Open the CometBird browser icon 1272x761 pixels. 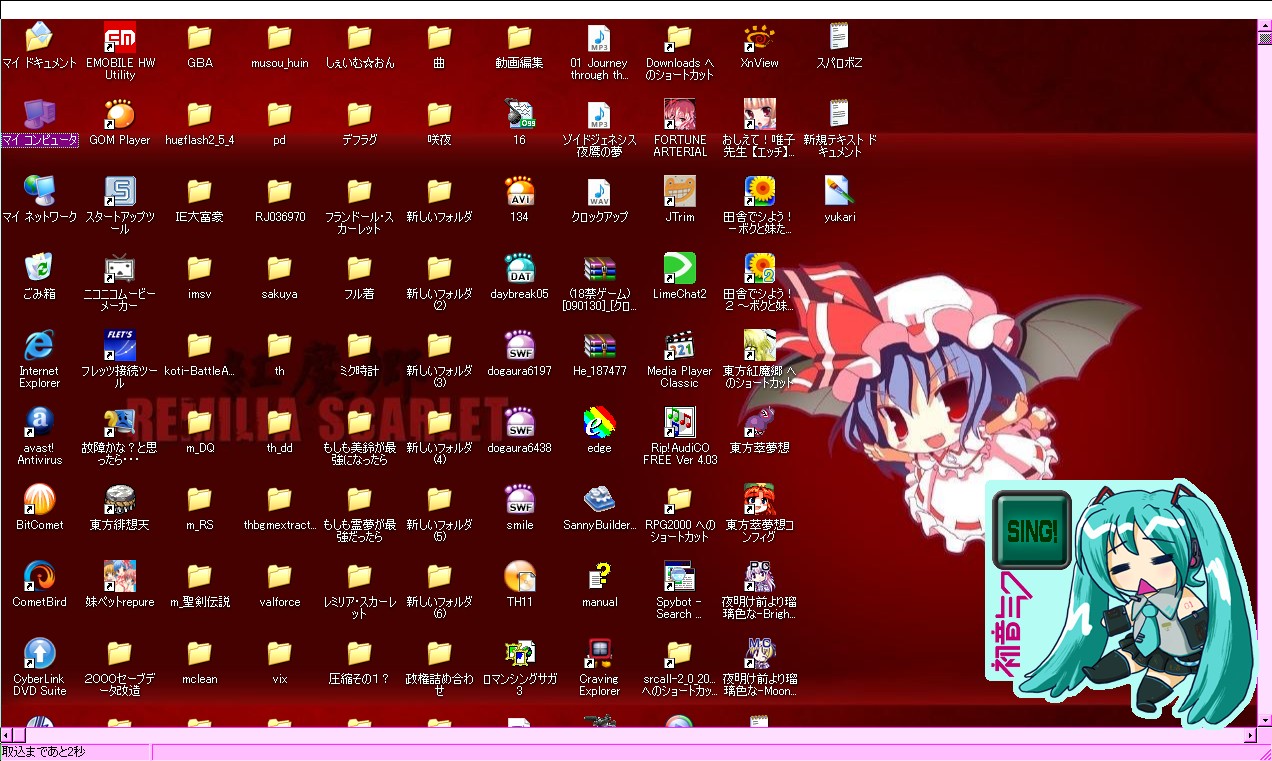[x=39, y=577]
